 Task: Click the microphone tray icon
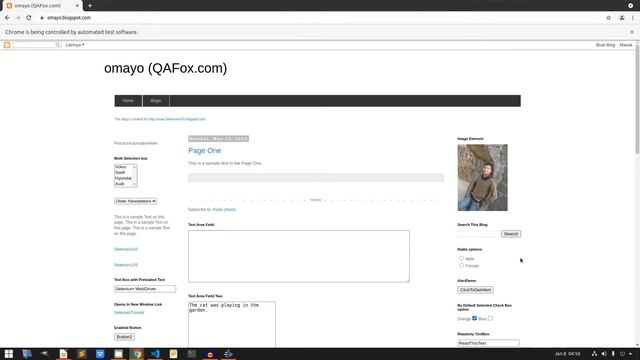tap(613, 354)
